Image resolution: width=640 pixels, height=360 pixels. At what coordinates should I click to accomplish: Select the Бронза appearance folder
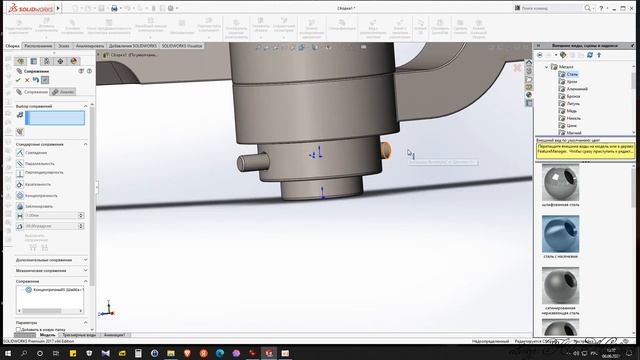(569, 96)
